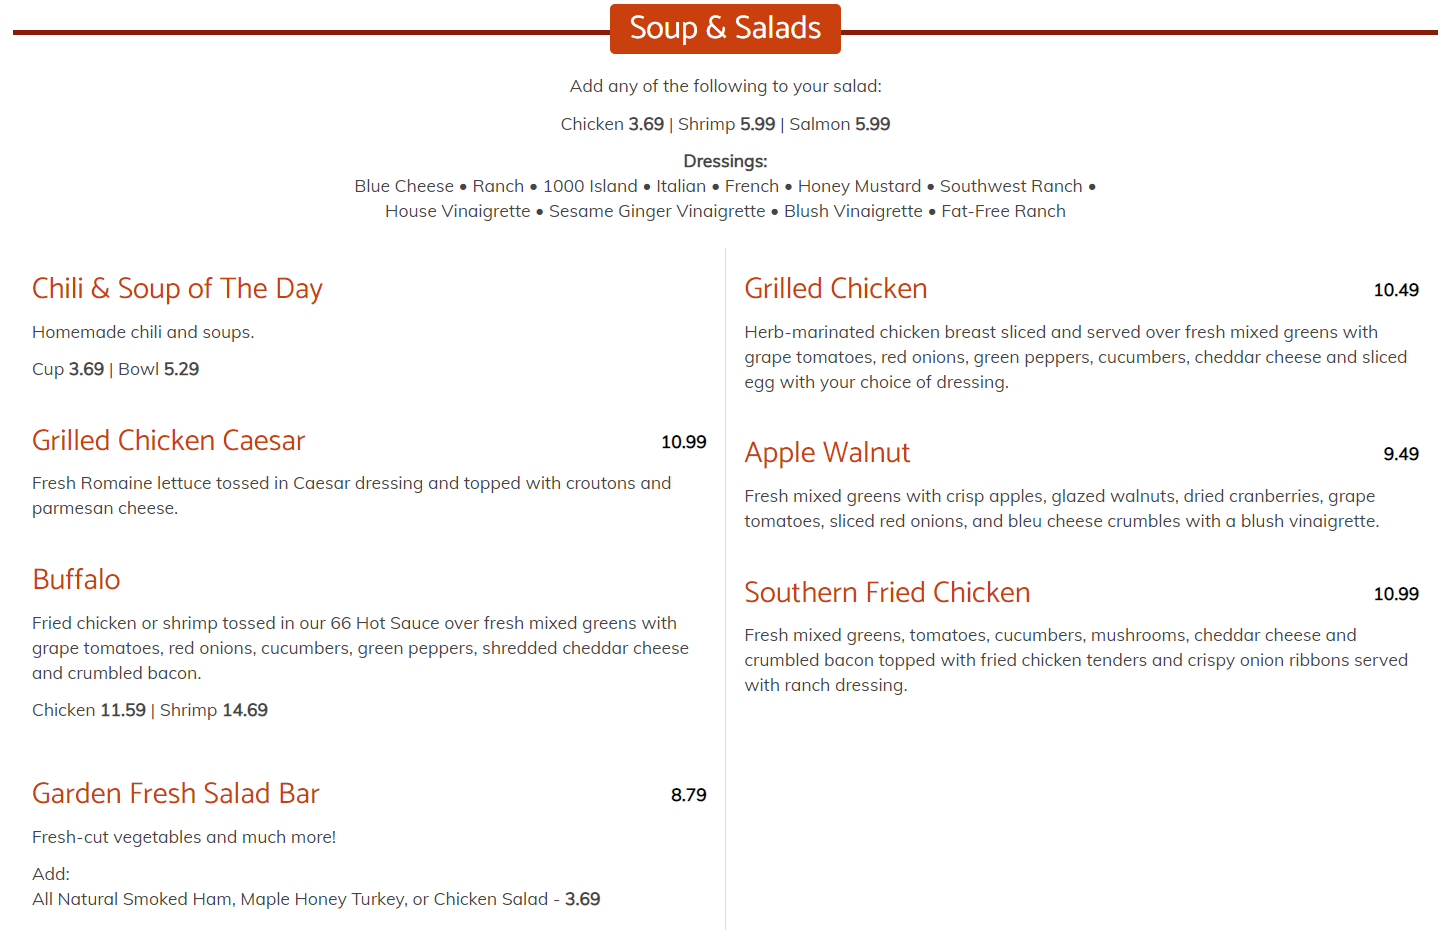The image size is (1451, 936).
Task: Click the Soup & Salads section banner
Action: click(725, 29)
